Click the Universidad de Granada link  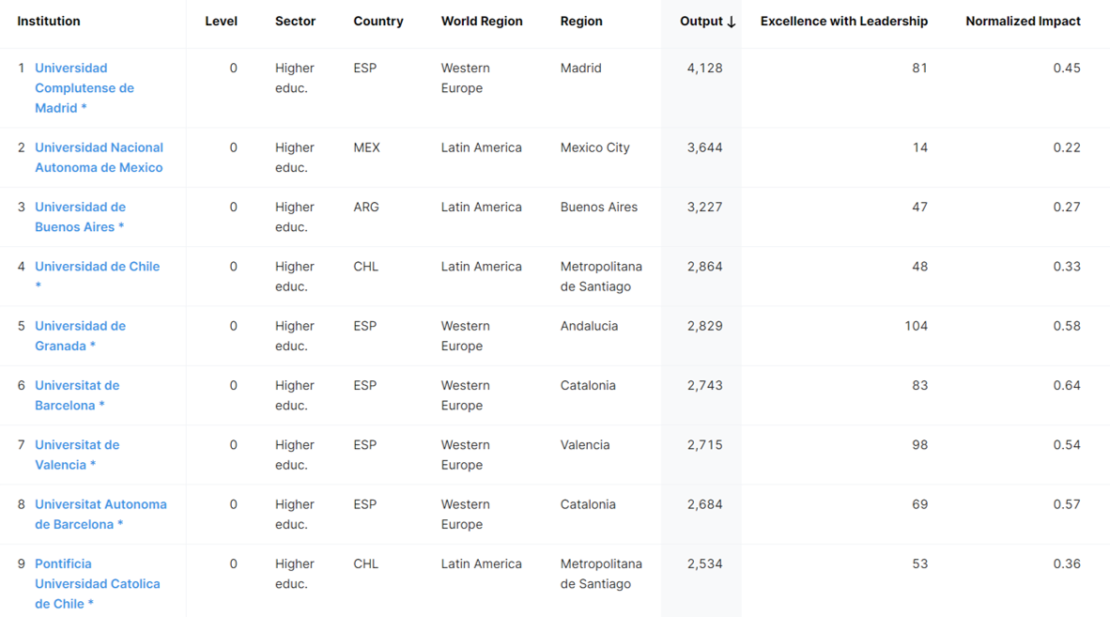(x=80, y=336)
